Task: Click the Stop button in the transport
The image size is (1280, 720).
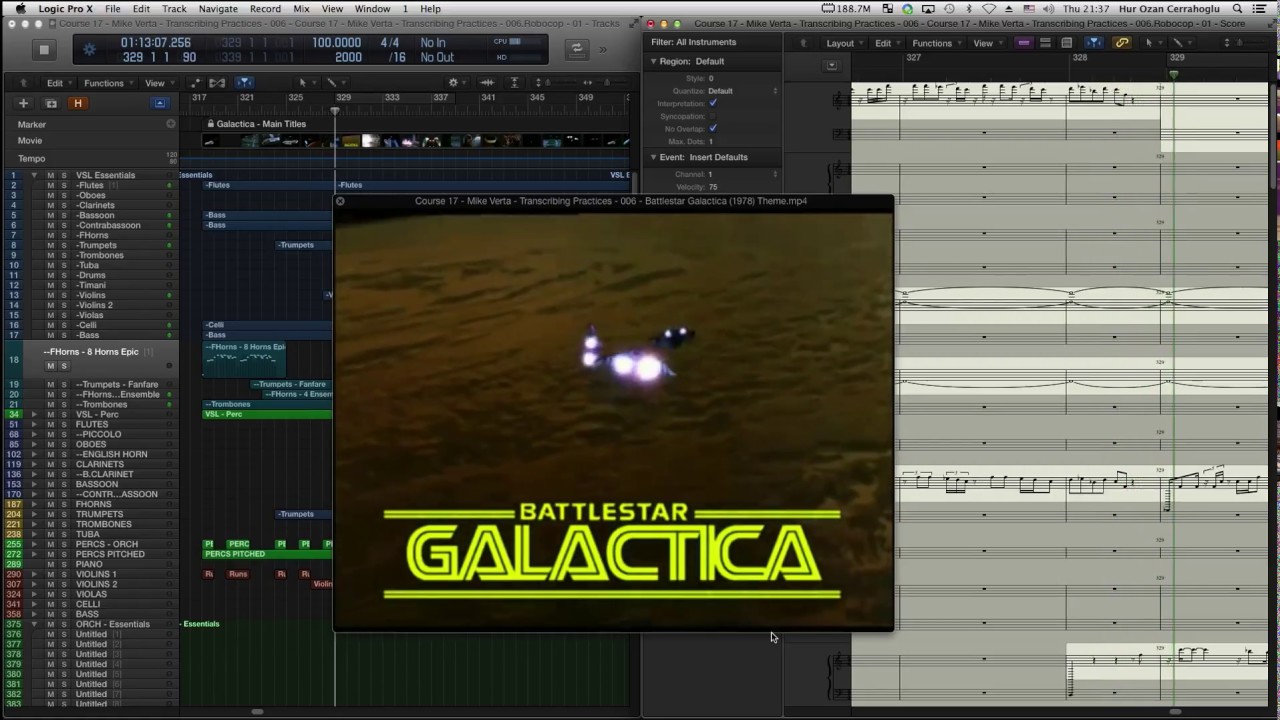Action: [43, 49]
